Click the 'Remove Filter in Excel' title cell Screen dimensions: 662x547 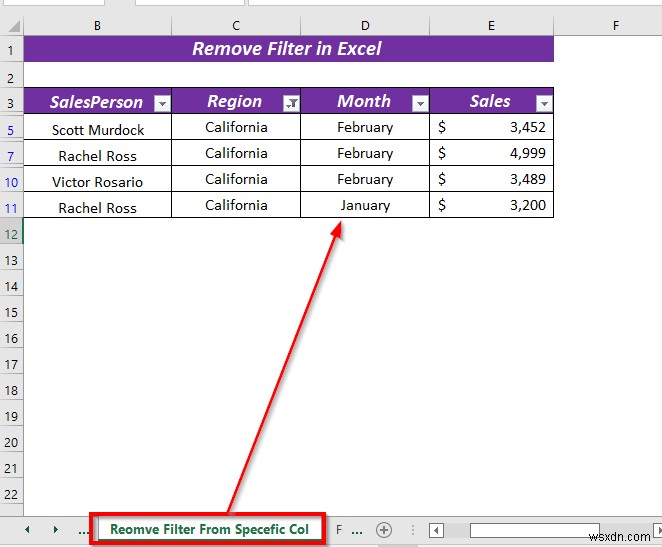pos(289,49)
